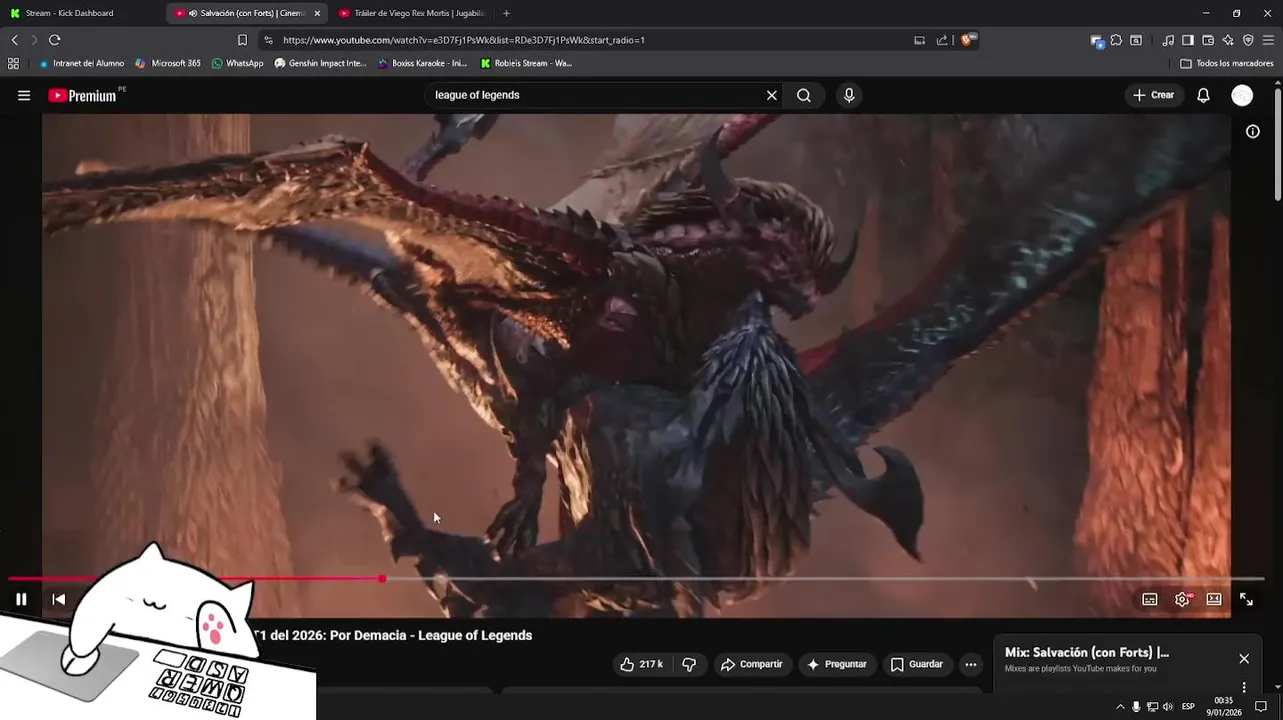Open the Microsoft 365 bookmark
1283x720 pixels.
click(x=168, y=63)
